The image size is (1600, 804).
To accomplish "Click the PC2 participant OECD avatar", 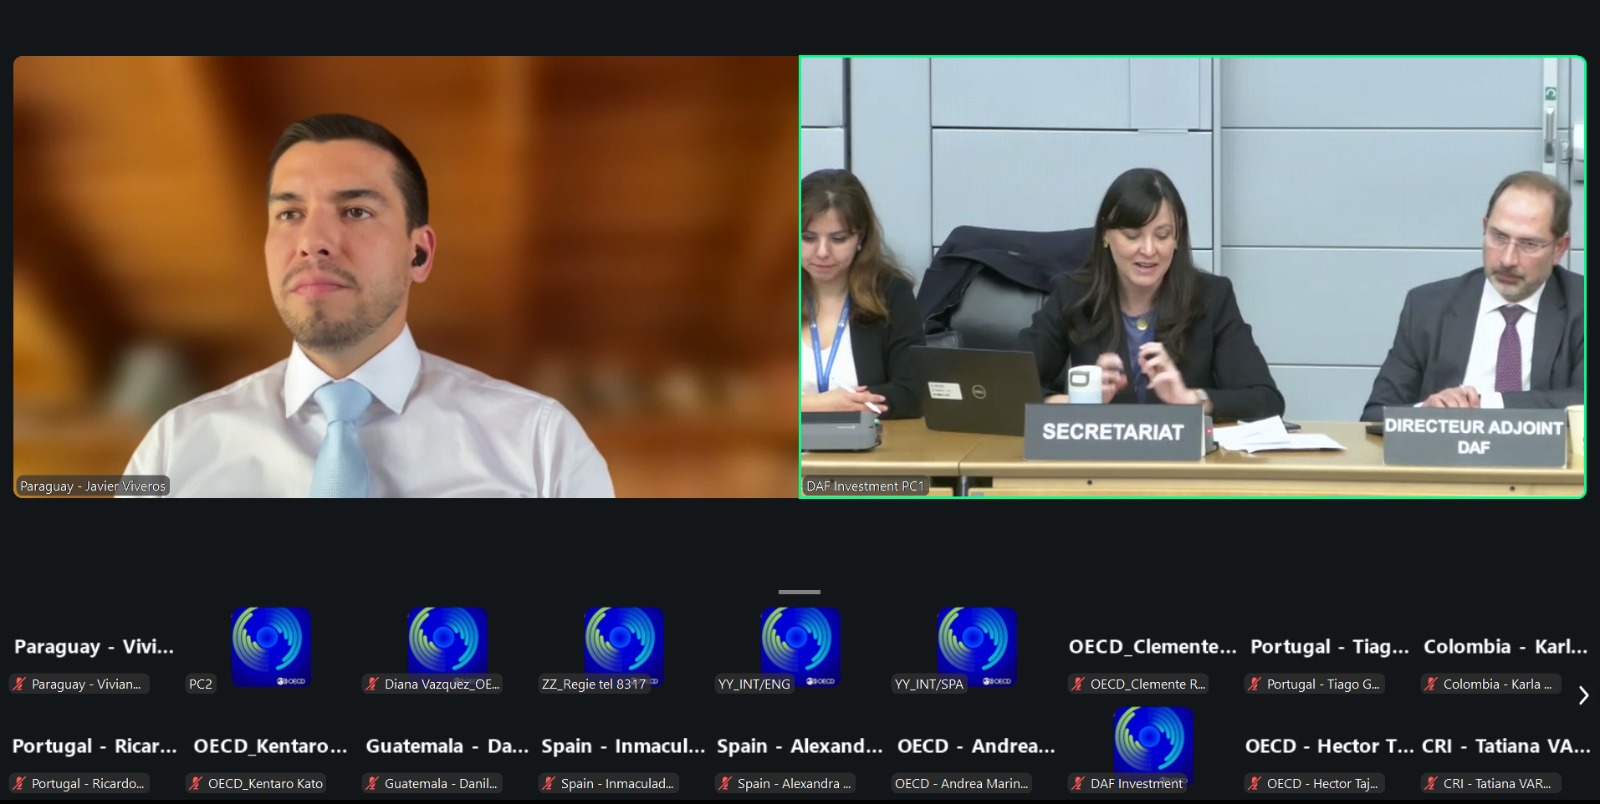I will [271, 645].
